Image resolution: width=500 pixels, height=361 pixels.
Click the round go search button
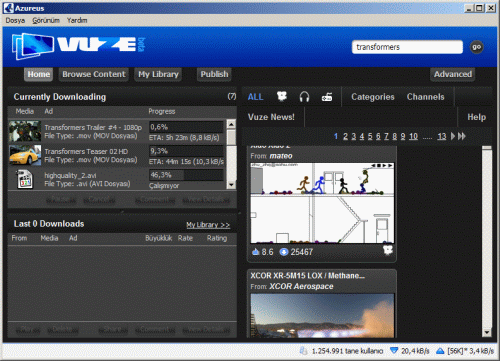[477, 47]
